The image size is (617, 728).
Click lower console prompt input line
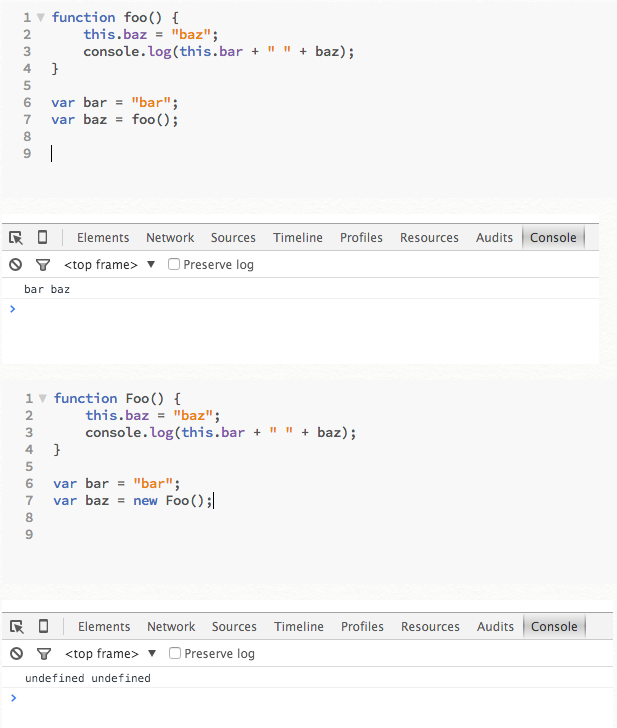[x=307, y=698]
